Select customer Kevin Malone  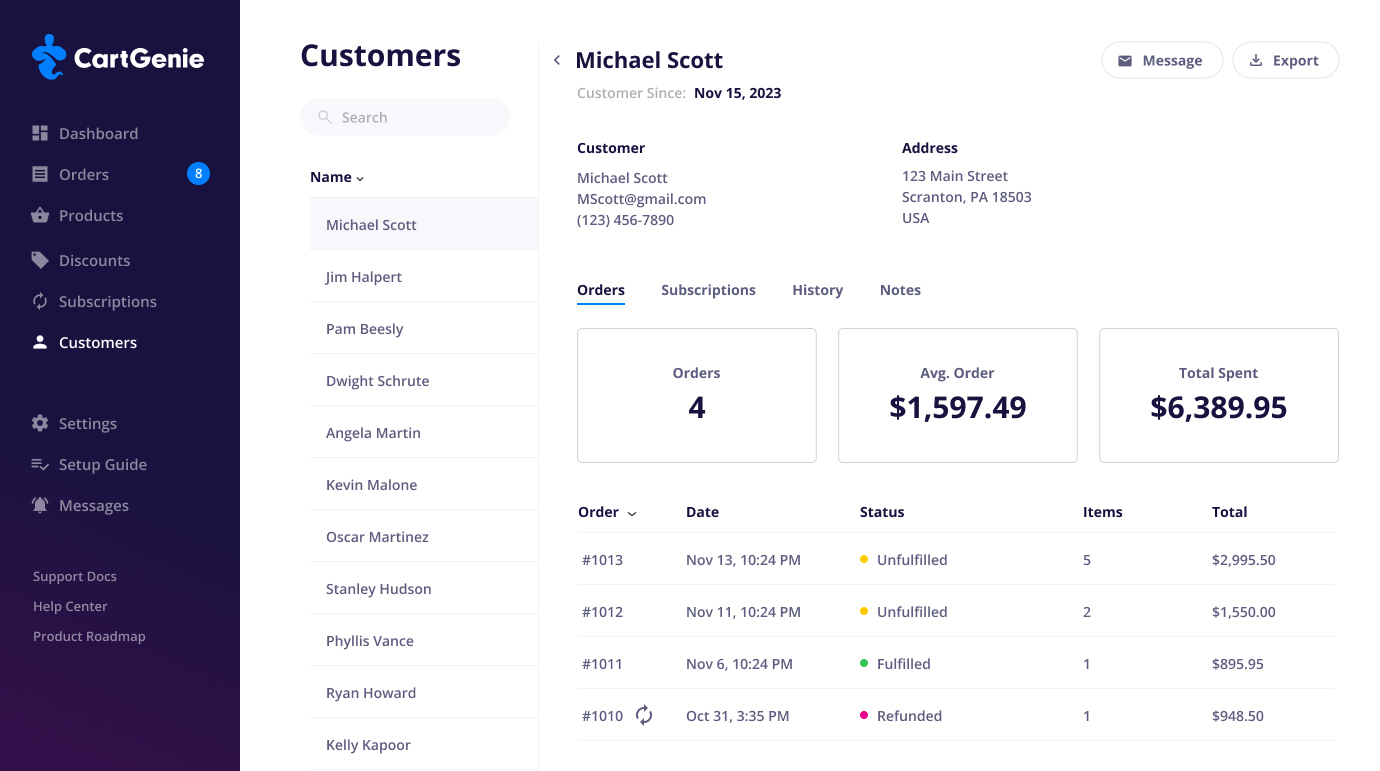click(424, 485)
